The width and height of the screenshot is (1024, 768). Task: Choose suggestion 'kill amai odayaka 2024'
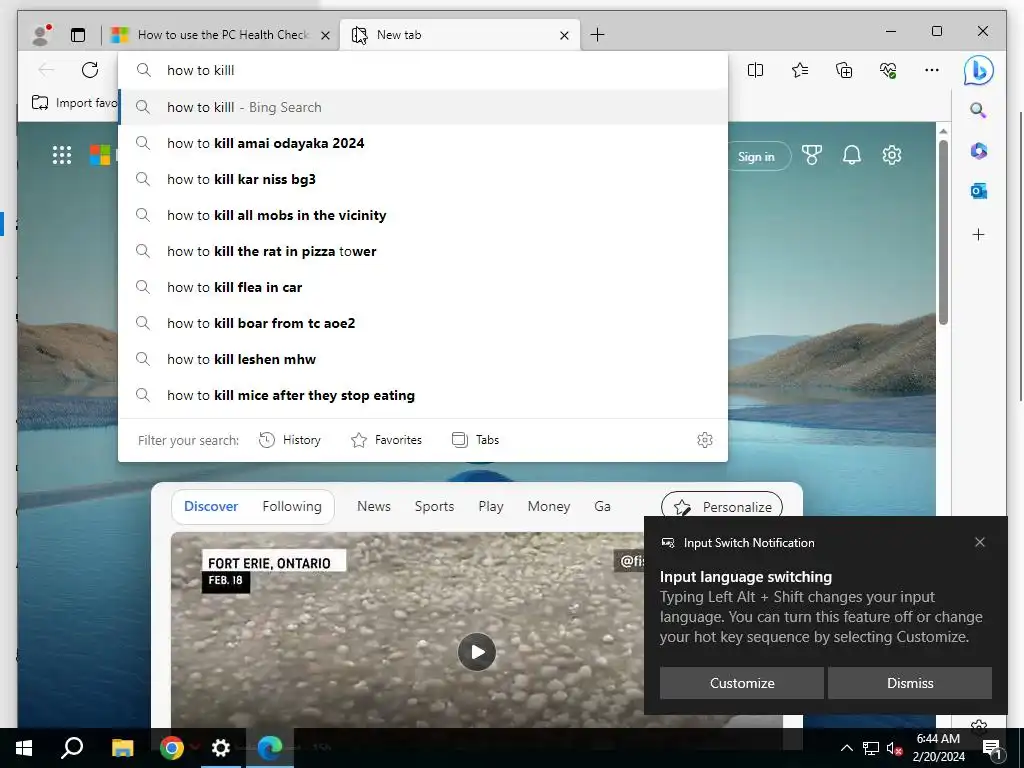coord(423,143)
